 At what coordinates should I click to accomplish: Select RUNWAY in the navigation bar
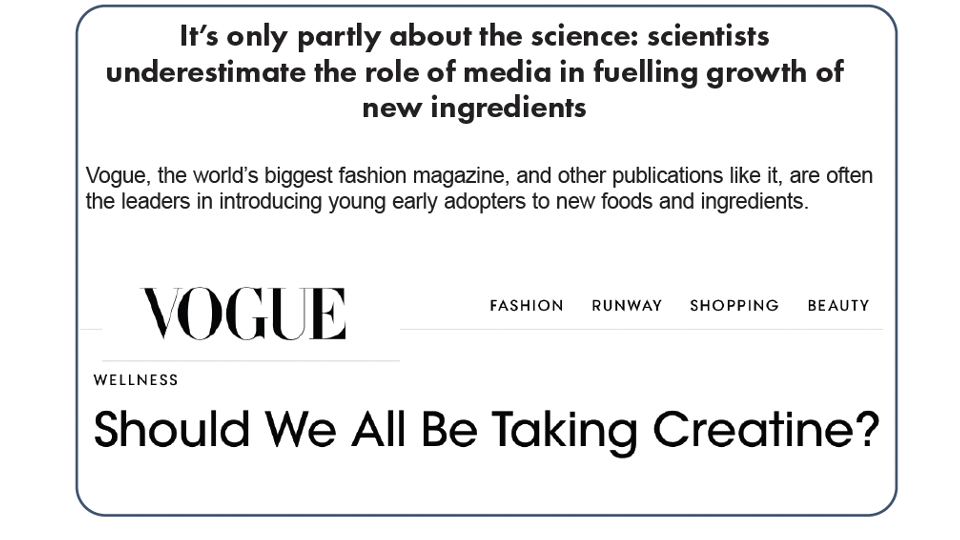click(x=626, y=306)
